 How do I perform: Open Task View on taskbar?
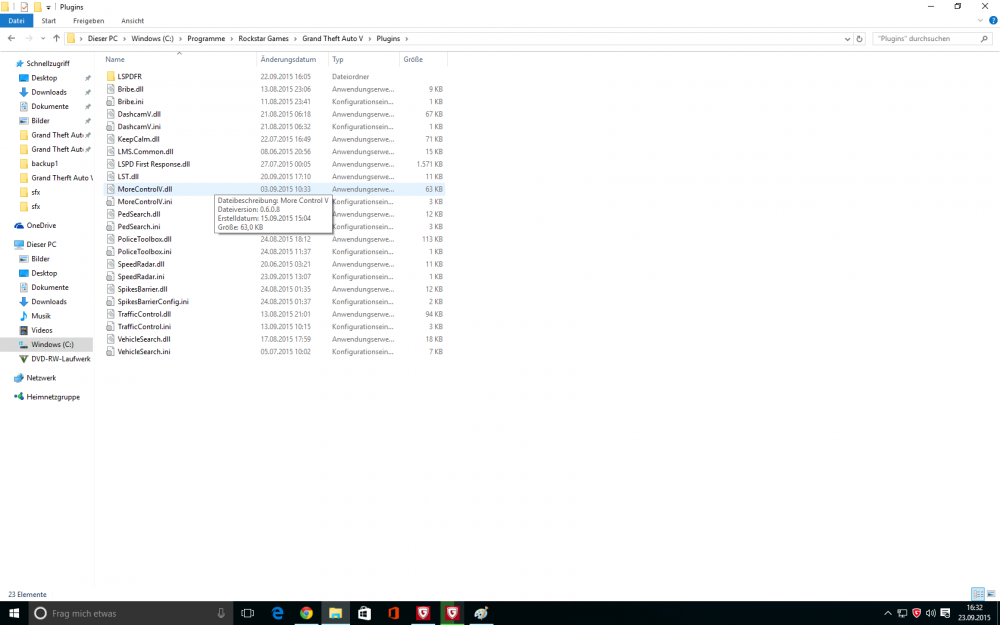(x=247, y=613)
